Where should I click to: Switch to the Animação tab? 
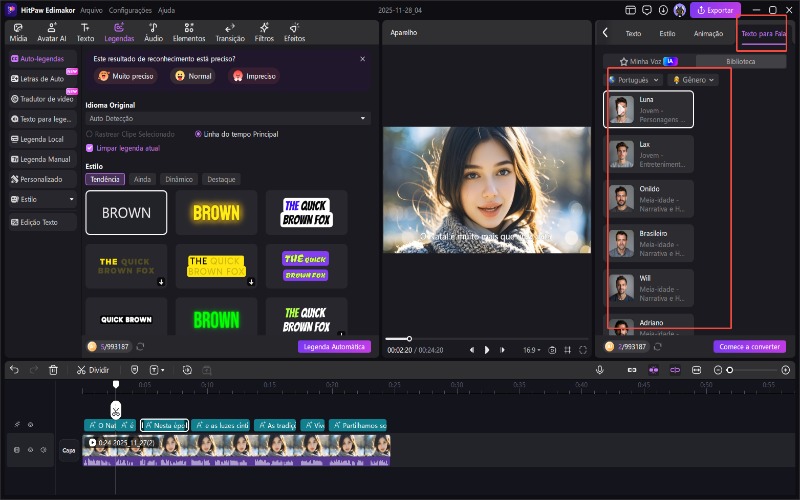click(708, 33)
